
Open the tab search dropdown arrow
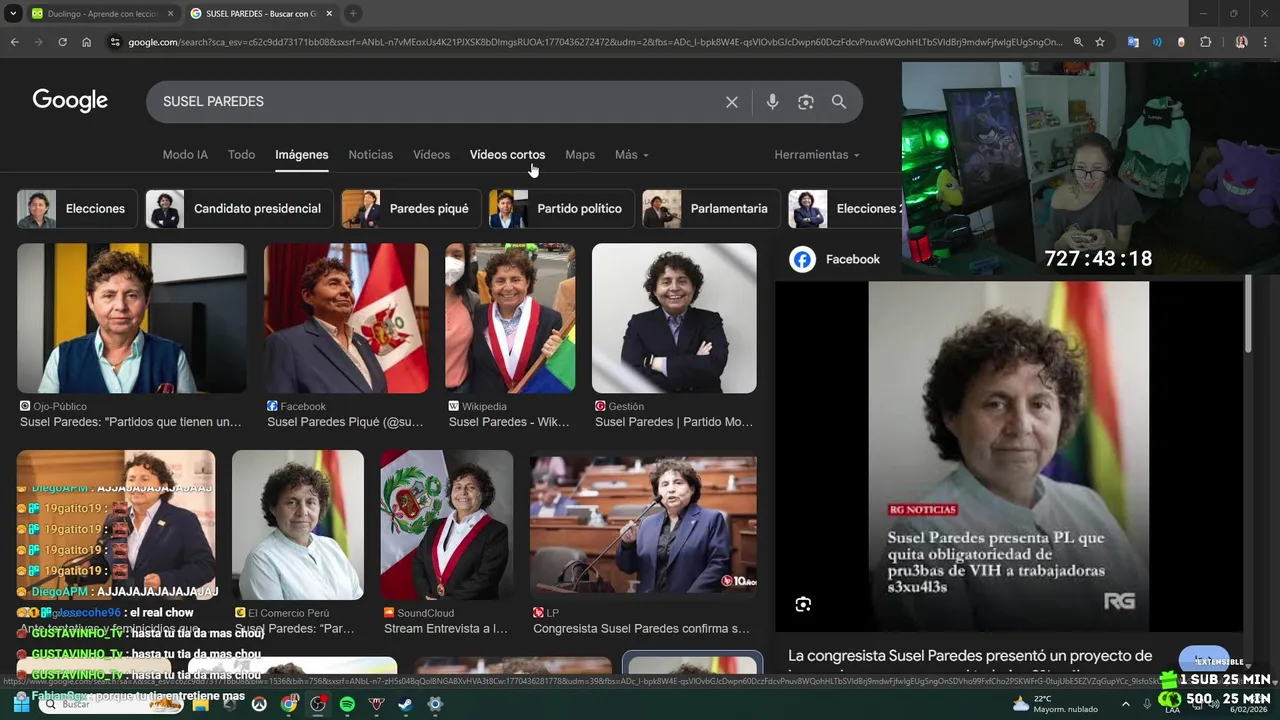pos(13,13)
